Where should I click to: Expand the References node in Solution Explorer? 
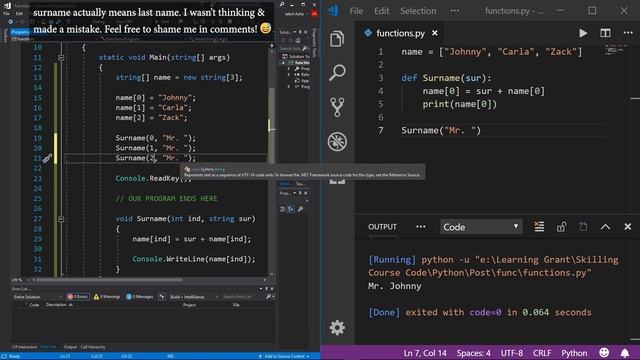click(289, 75)
